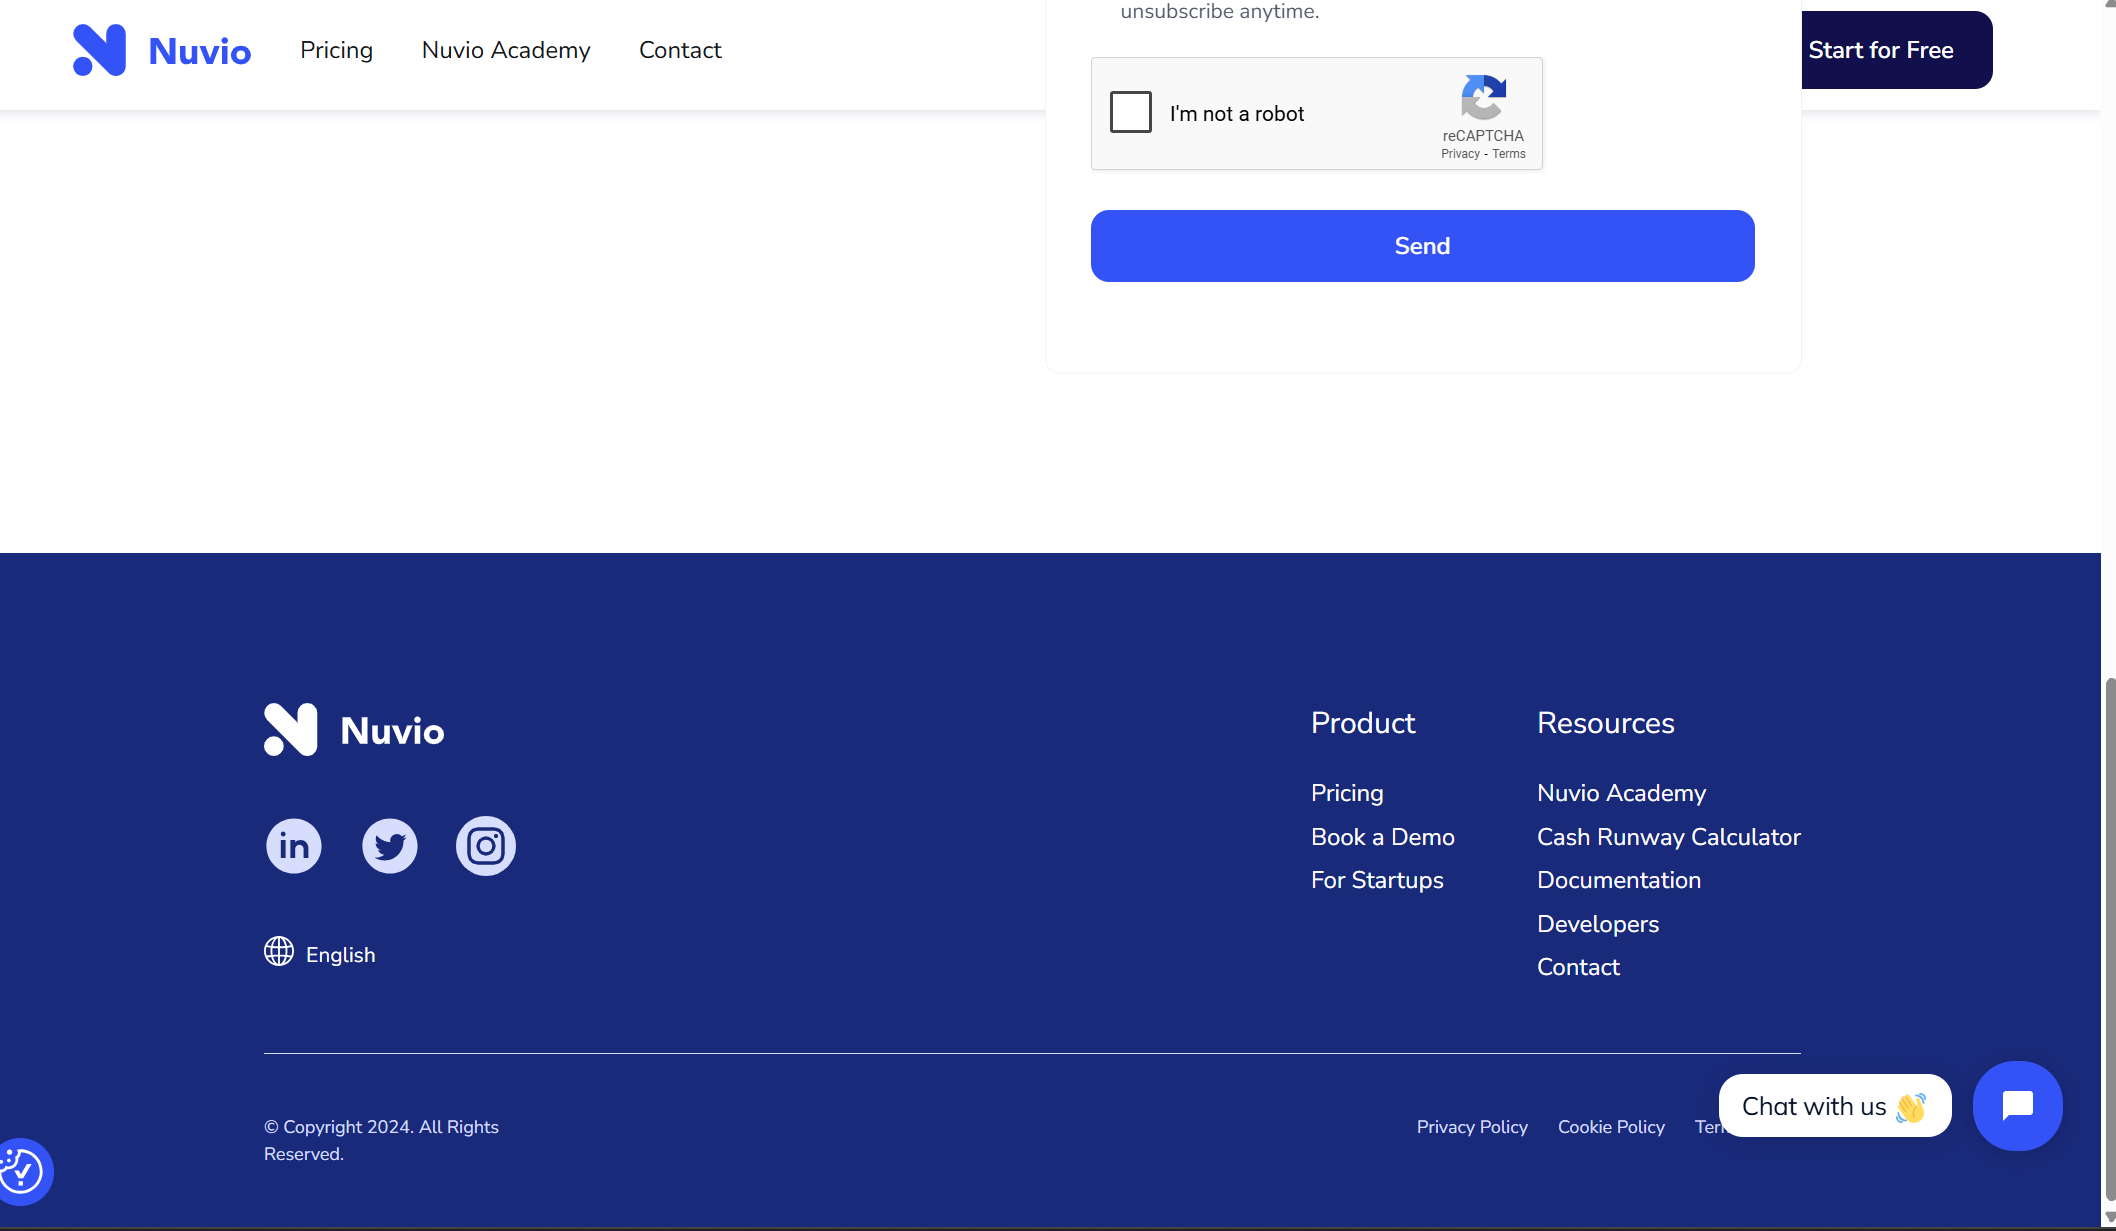Open Contact in the top navigation
This screenshot has height=1231, width=2116.
click(680, 50)
